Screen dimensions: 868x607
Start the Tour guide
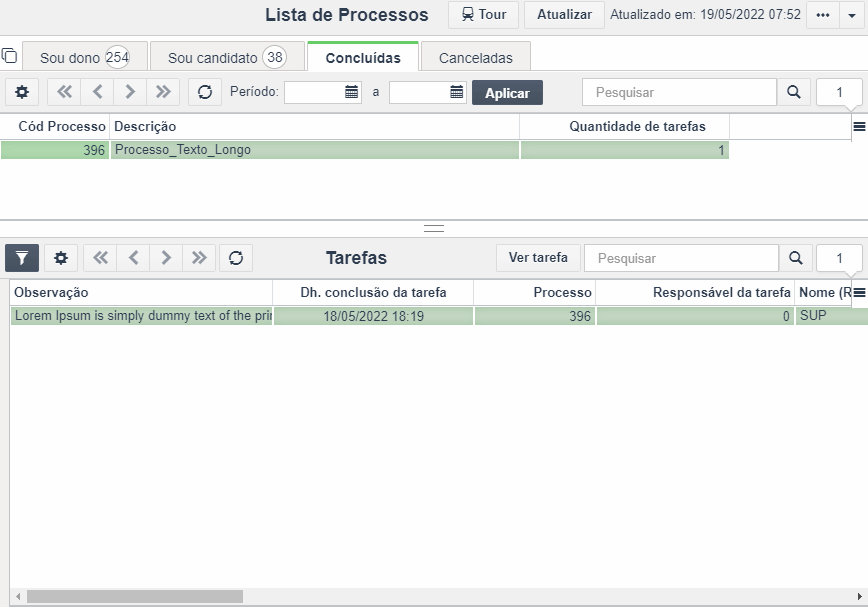(x=483, y=14)
